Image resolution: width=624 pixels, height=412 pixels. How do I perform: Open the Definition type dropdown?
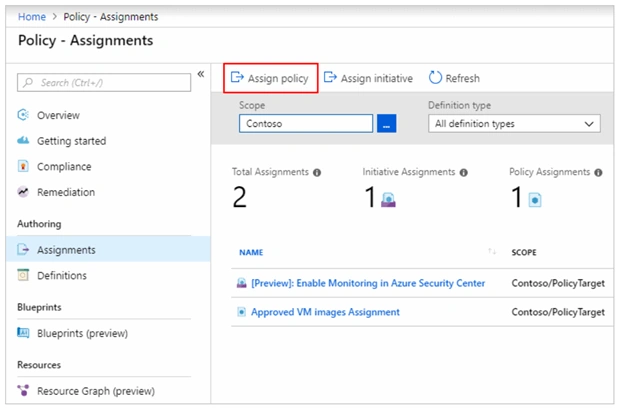click(514, 124)
